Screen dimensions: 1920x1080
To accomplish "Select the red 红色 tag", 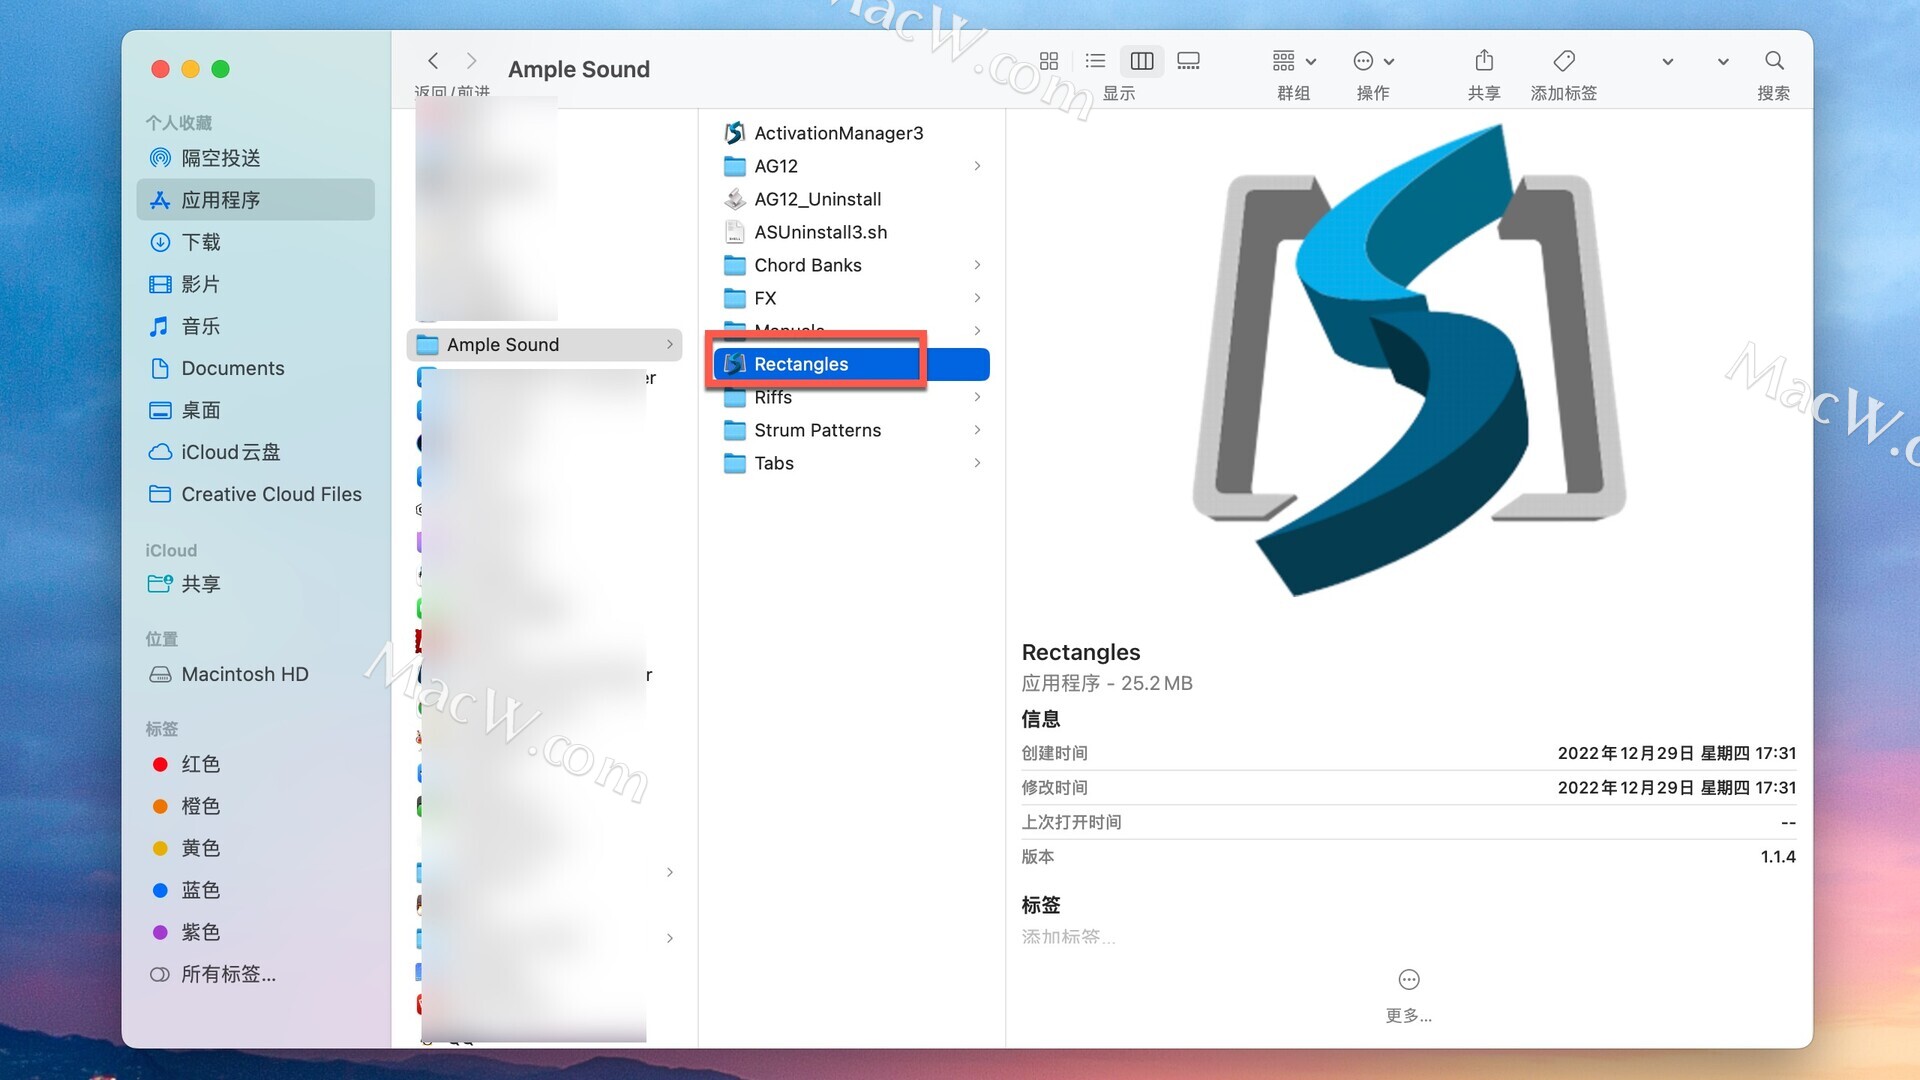I will [x=255, y=764].
